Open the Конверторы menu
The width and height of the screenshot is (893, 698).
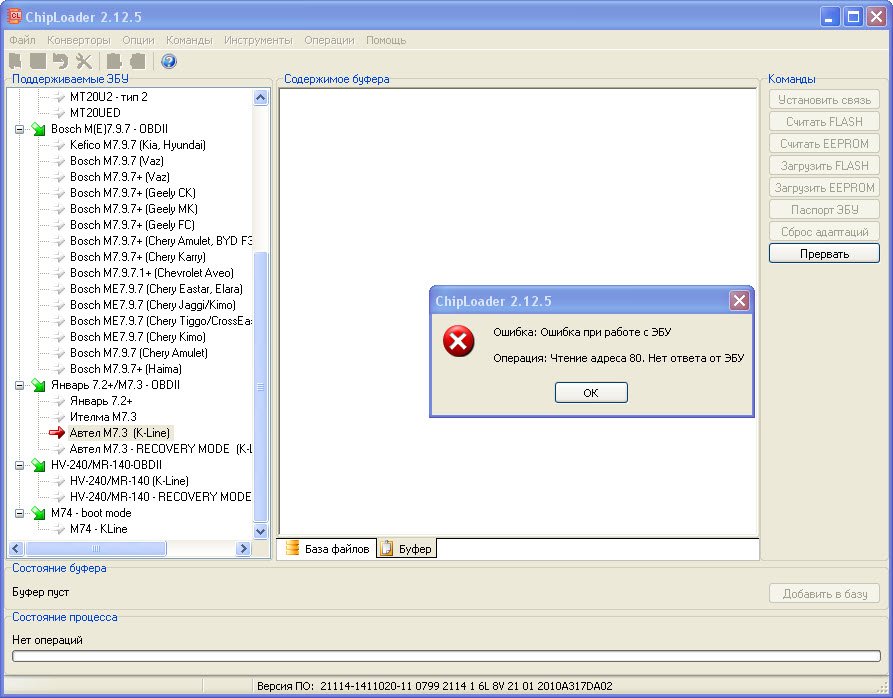pyautogui.click(x=78, y=40)
